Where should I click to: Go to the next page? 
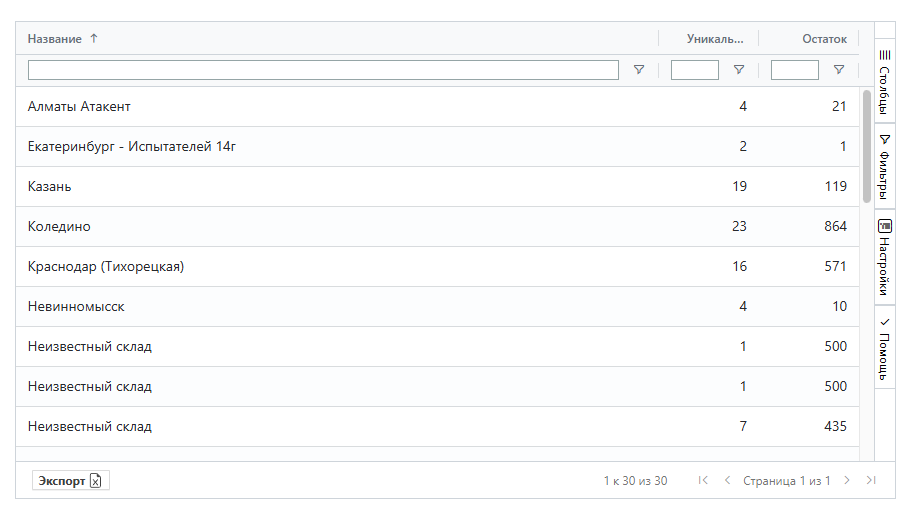pyautogui.click(x=847, y=480)
